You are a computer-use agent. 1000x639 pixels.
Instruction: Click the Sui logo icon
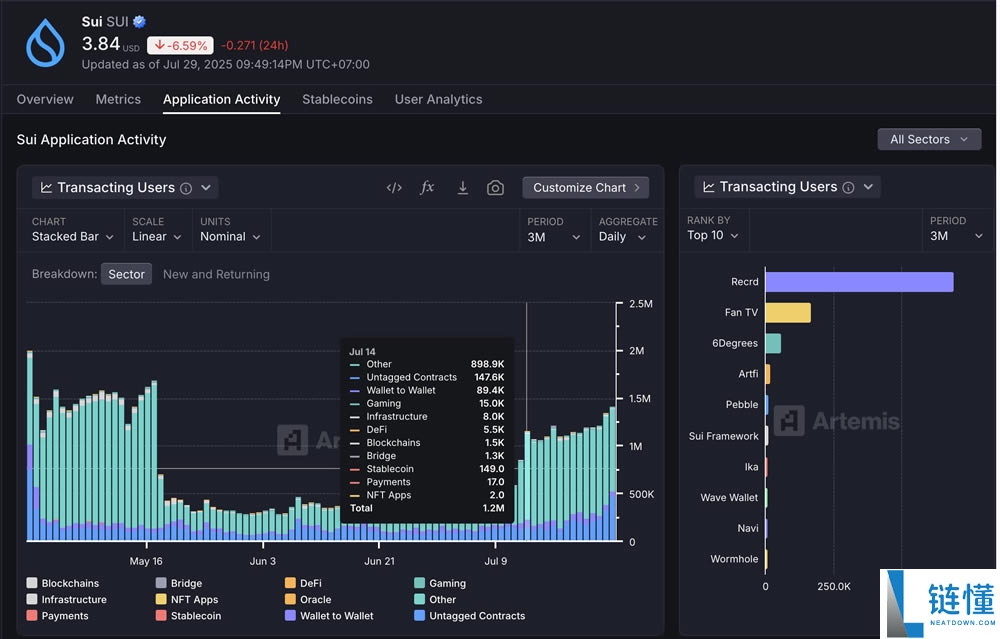(x=45, y=44)
